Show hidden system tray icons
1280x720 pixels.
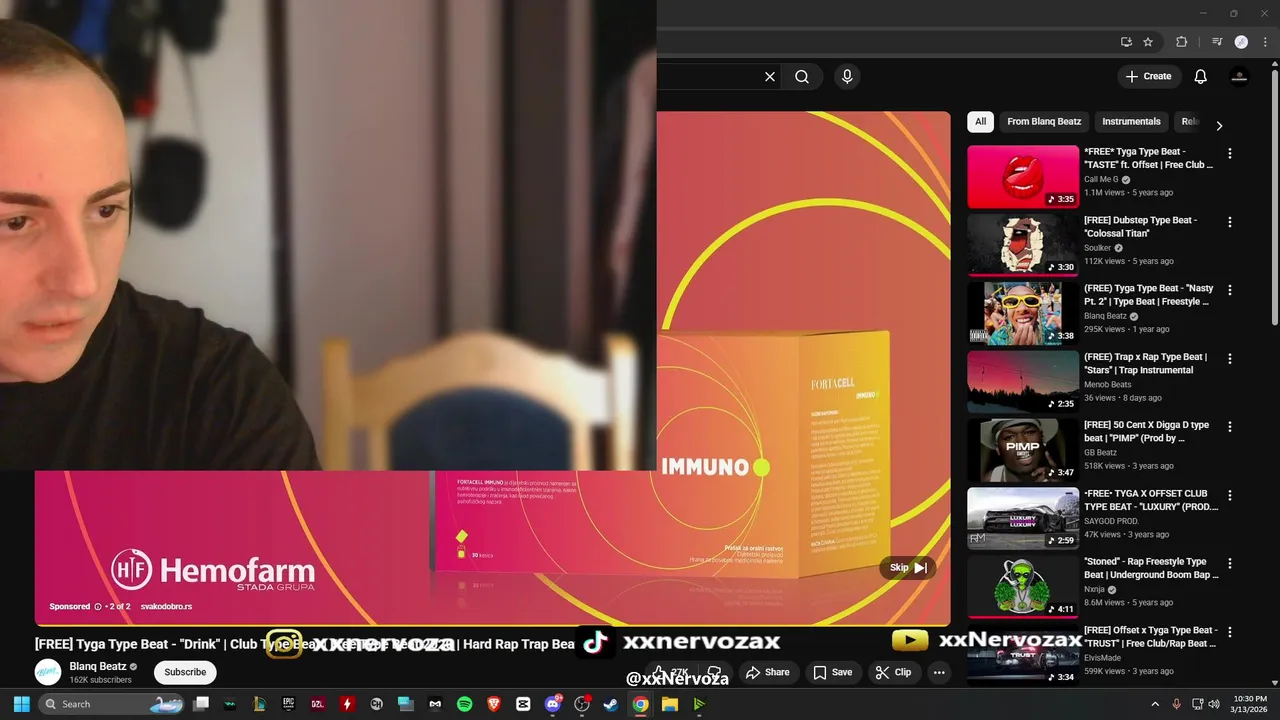click(1155, 704)
